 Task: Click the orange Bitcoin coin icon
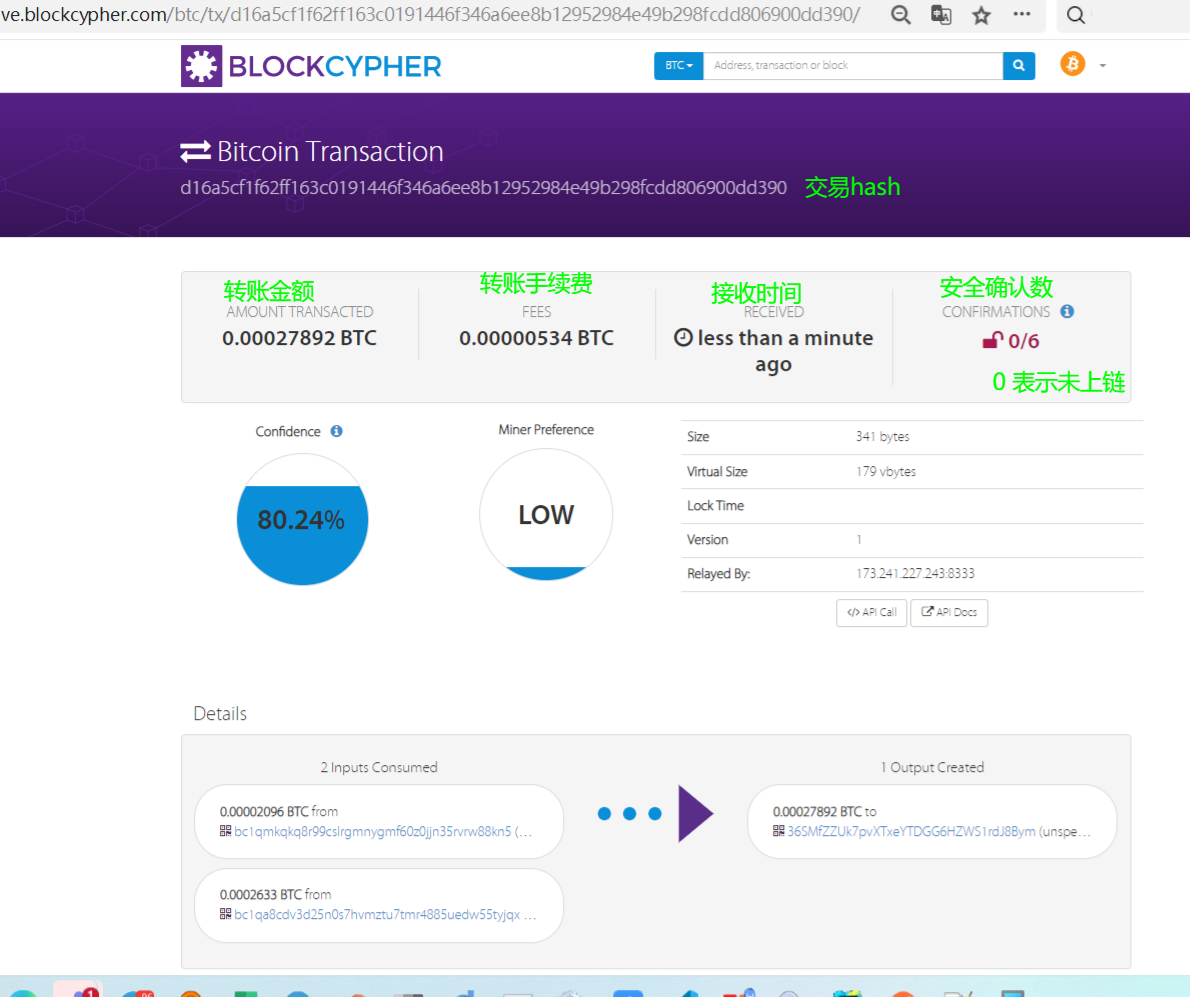(x=1072, y=65)
